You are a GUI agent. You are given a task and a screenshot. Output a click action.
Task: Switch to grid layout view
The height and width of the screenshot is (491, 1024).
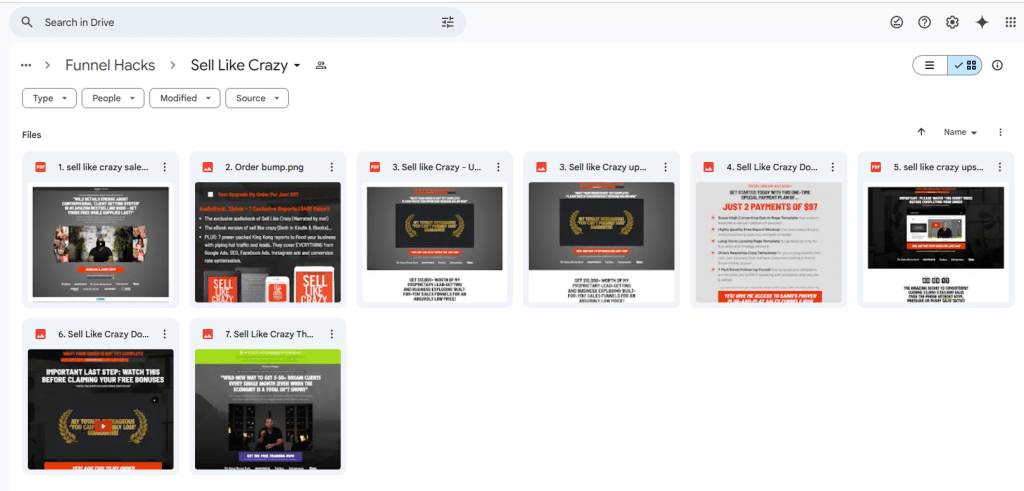[x=965, y=65]
